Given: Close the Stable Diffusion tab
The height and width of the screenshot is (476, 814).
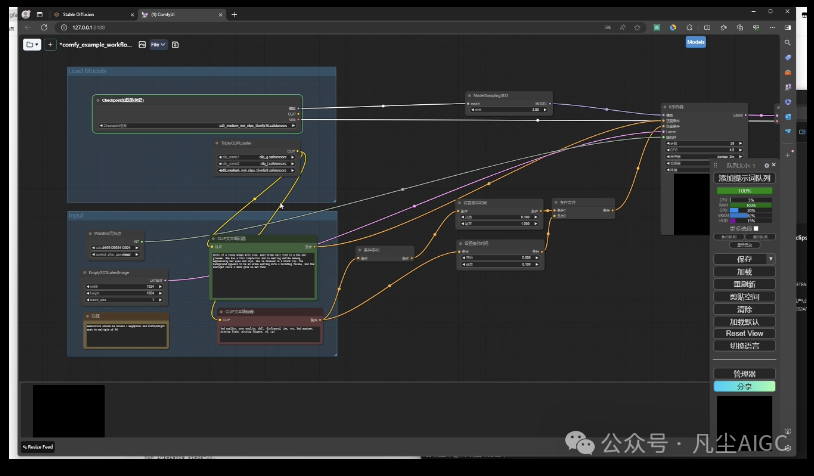Looking at the screenshot, I should point(132,15).
